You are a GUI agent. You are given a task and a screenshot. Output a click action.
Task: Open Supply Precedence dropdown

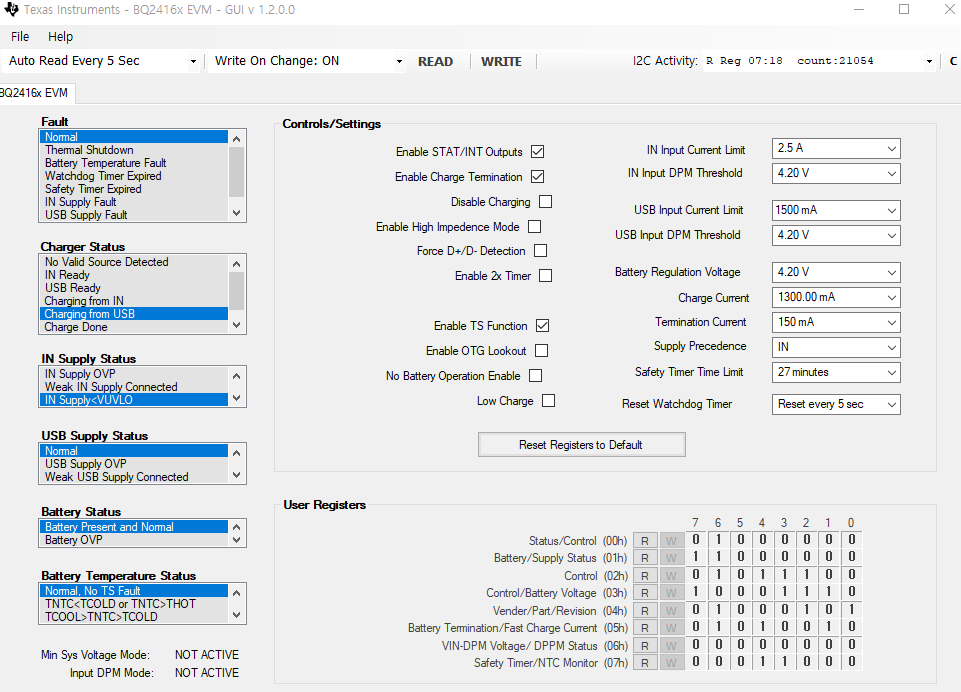(x=836, y=348)
